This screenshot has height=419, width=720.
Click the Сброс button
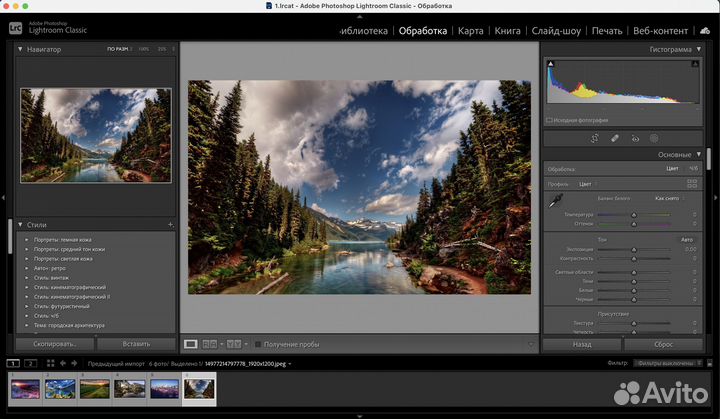pos(664,344)
